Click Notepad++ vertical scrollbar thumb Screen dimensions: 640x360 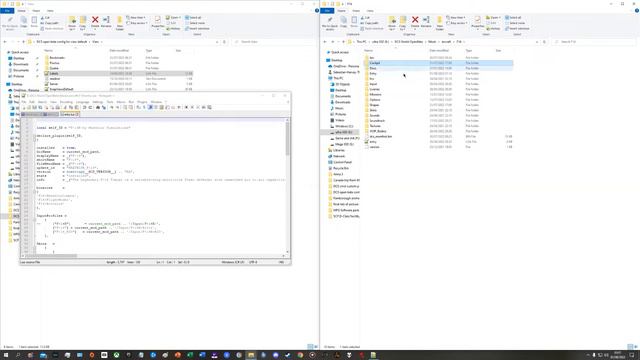[287, 139]
